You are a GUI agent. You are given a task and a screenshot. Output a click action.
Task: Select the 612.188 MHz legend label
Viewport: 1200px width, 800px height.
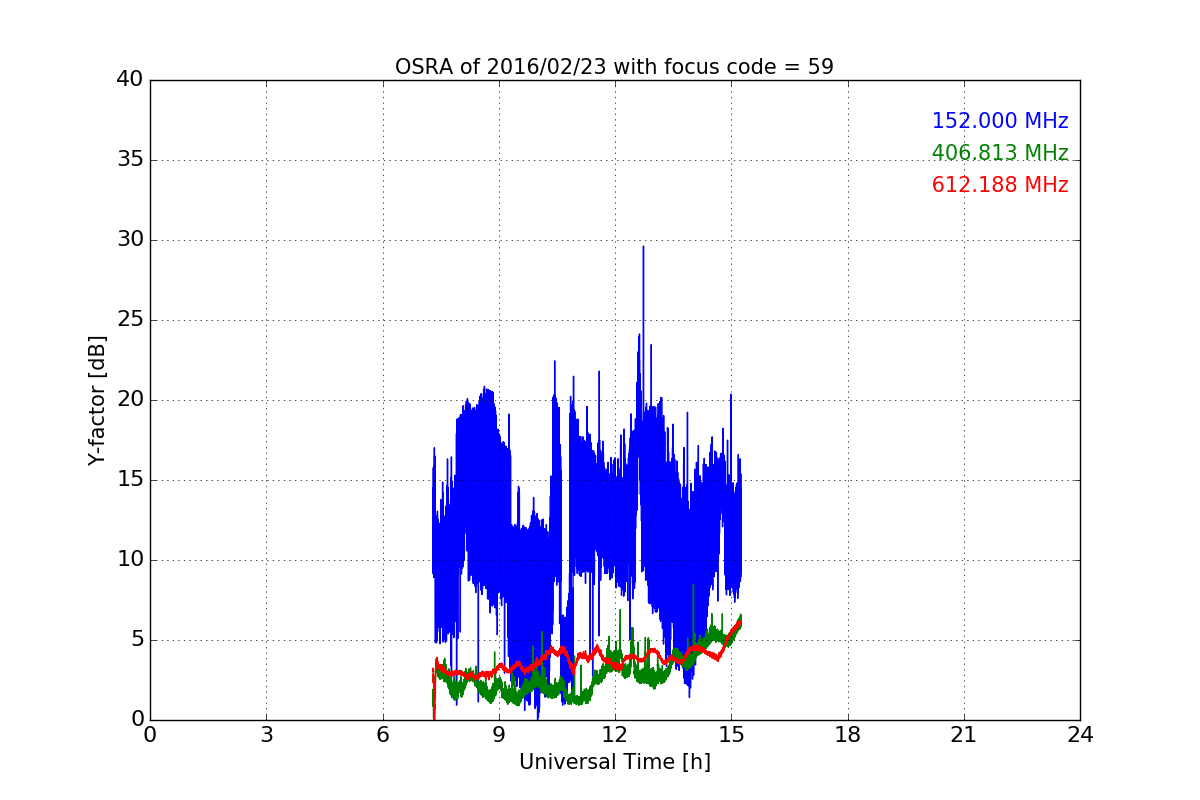1000,185
